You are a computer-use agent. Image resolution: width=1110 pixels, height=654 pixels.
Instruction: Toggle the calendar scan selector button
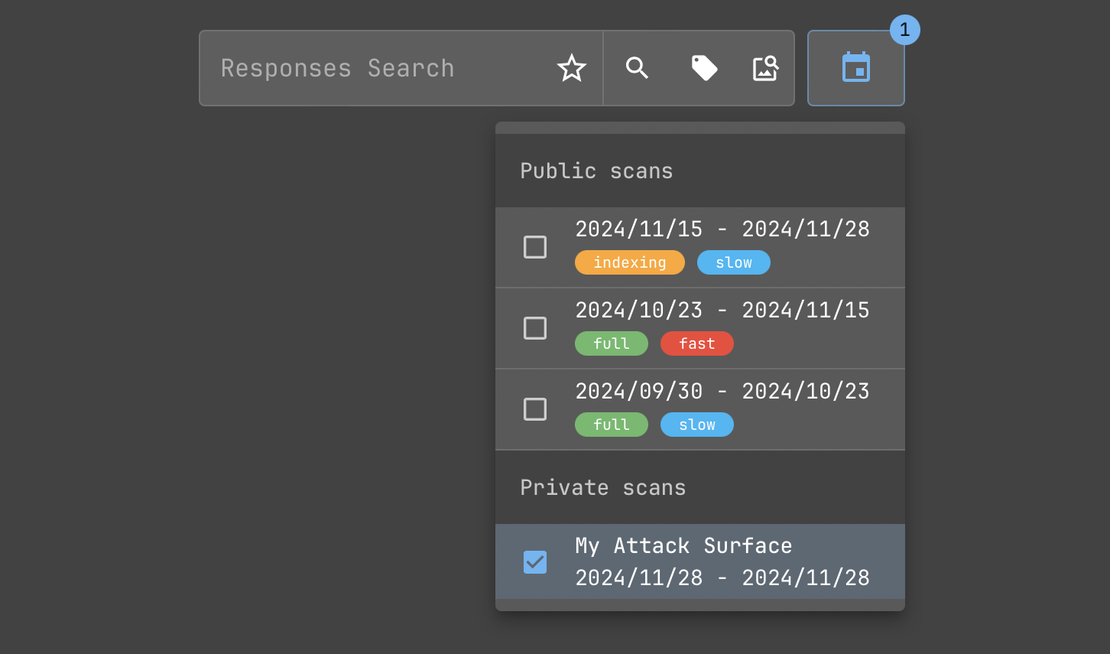coord(856,68)
